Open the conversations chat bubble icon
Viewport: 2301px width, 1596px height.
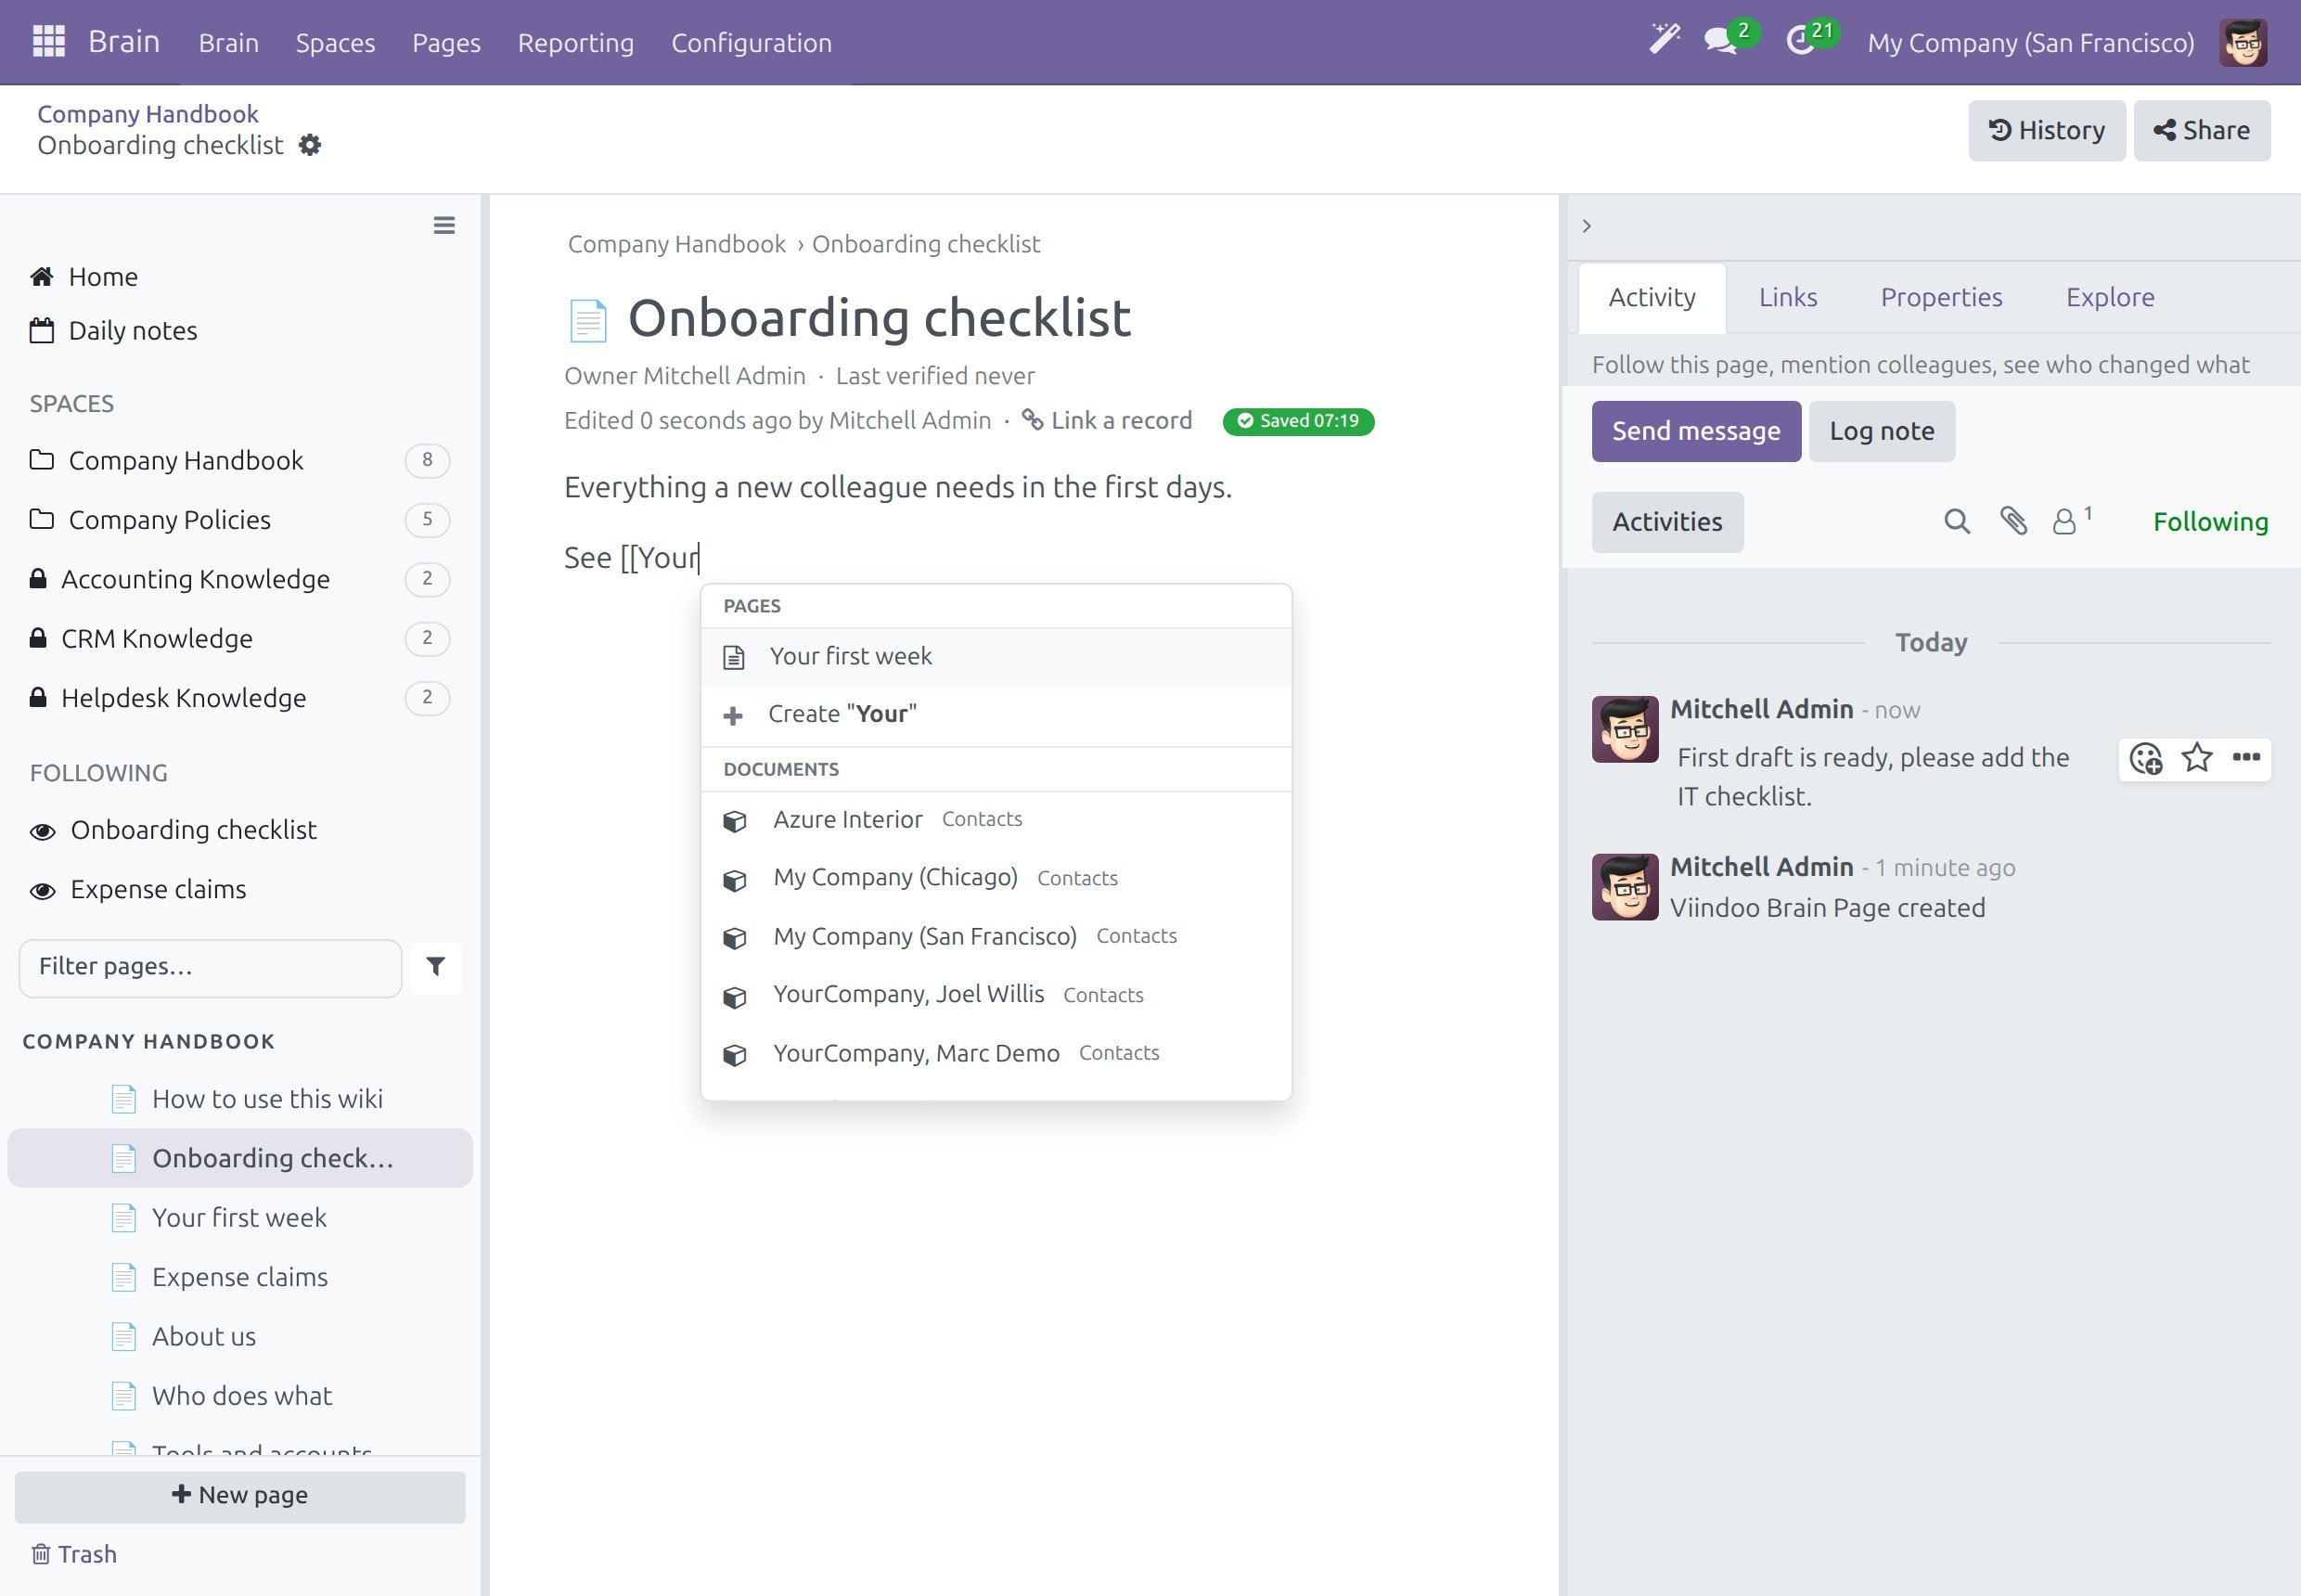pos(1721,42)
